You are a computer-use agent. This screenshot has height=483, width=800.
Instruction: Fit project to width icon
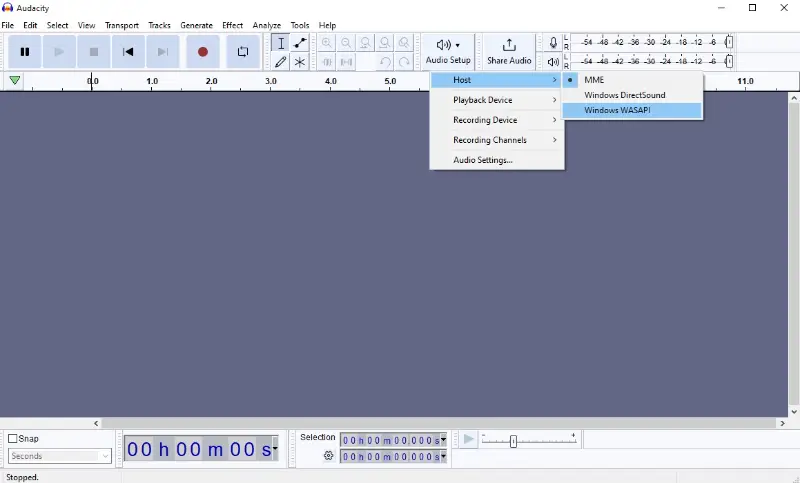(x=385, y=43)
